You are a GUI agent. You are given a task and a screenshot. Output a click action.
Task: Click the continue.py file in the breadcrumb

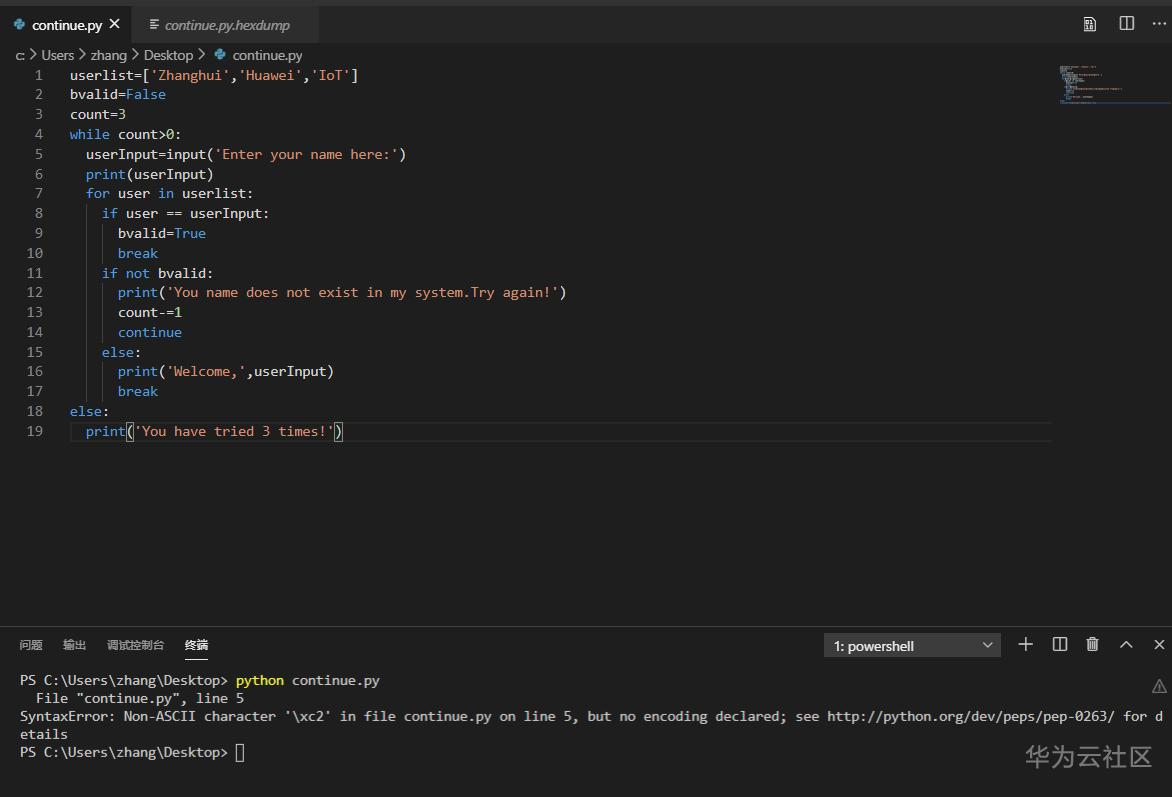pos(266,55)
